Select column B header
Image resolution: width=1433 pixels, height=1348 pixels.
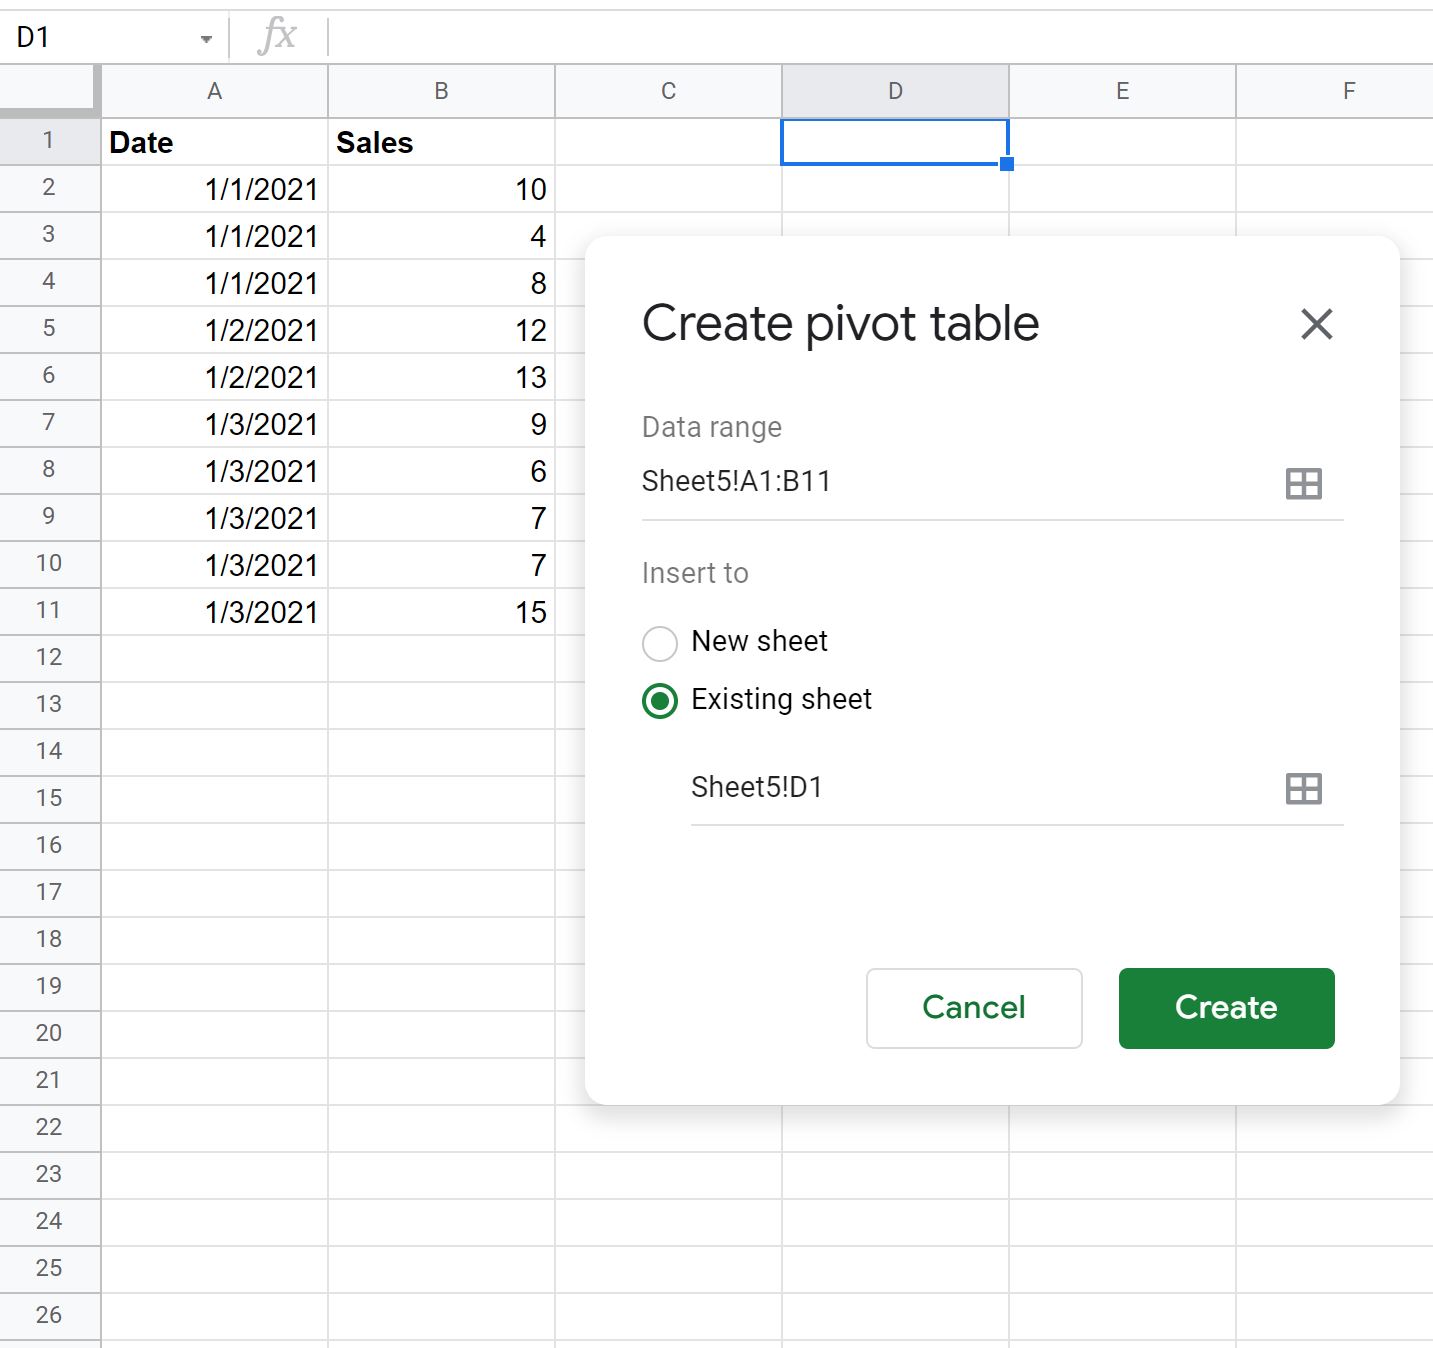441,92
